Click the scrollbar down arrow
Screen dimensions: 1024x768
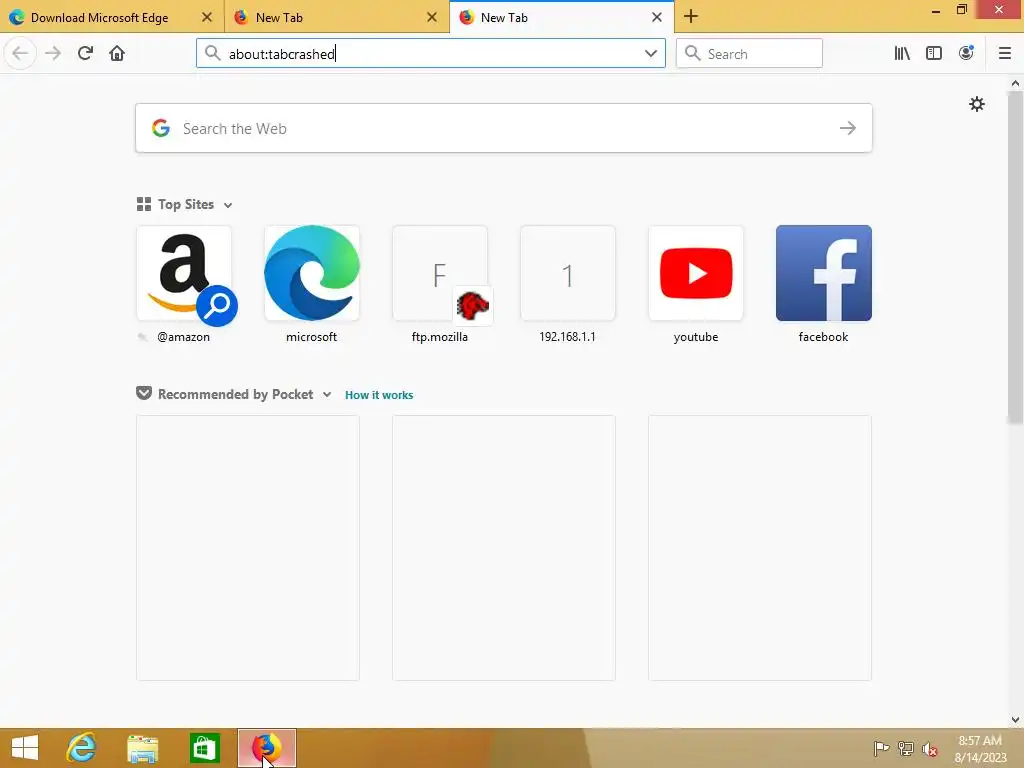coord(1015,720)
